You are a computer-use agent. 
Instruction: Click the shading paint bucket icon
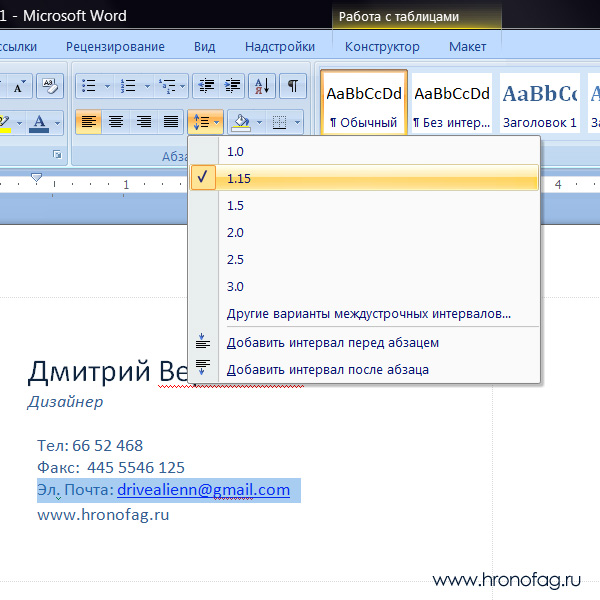point(241,122)
